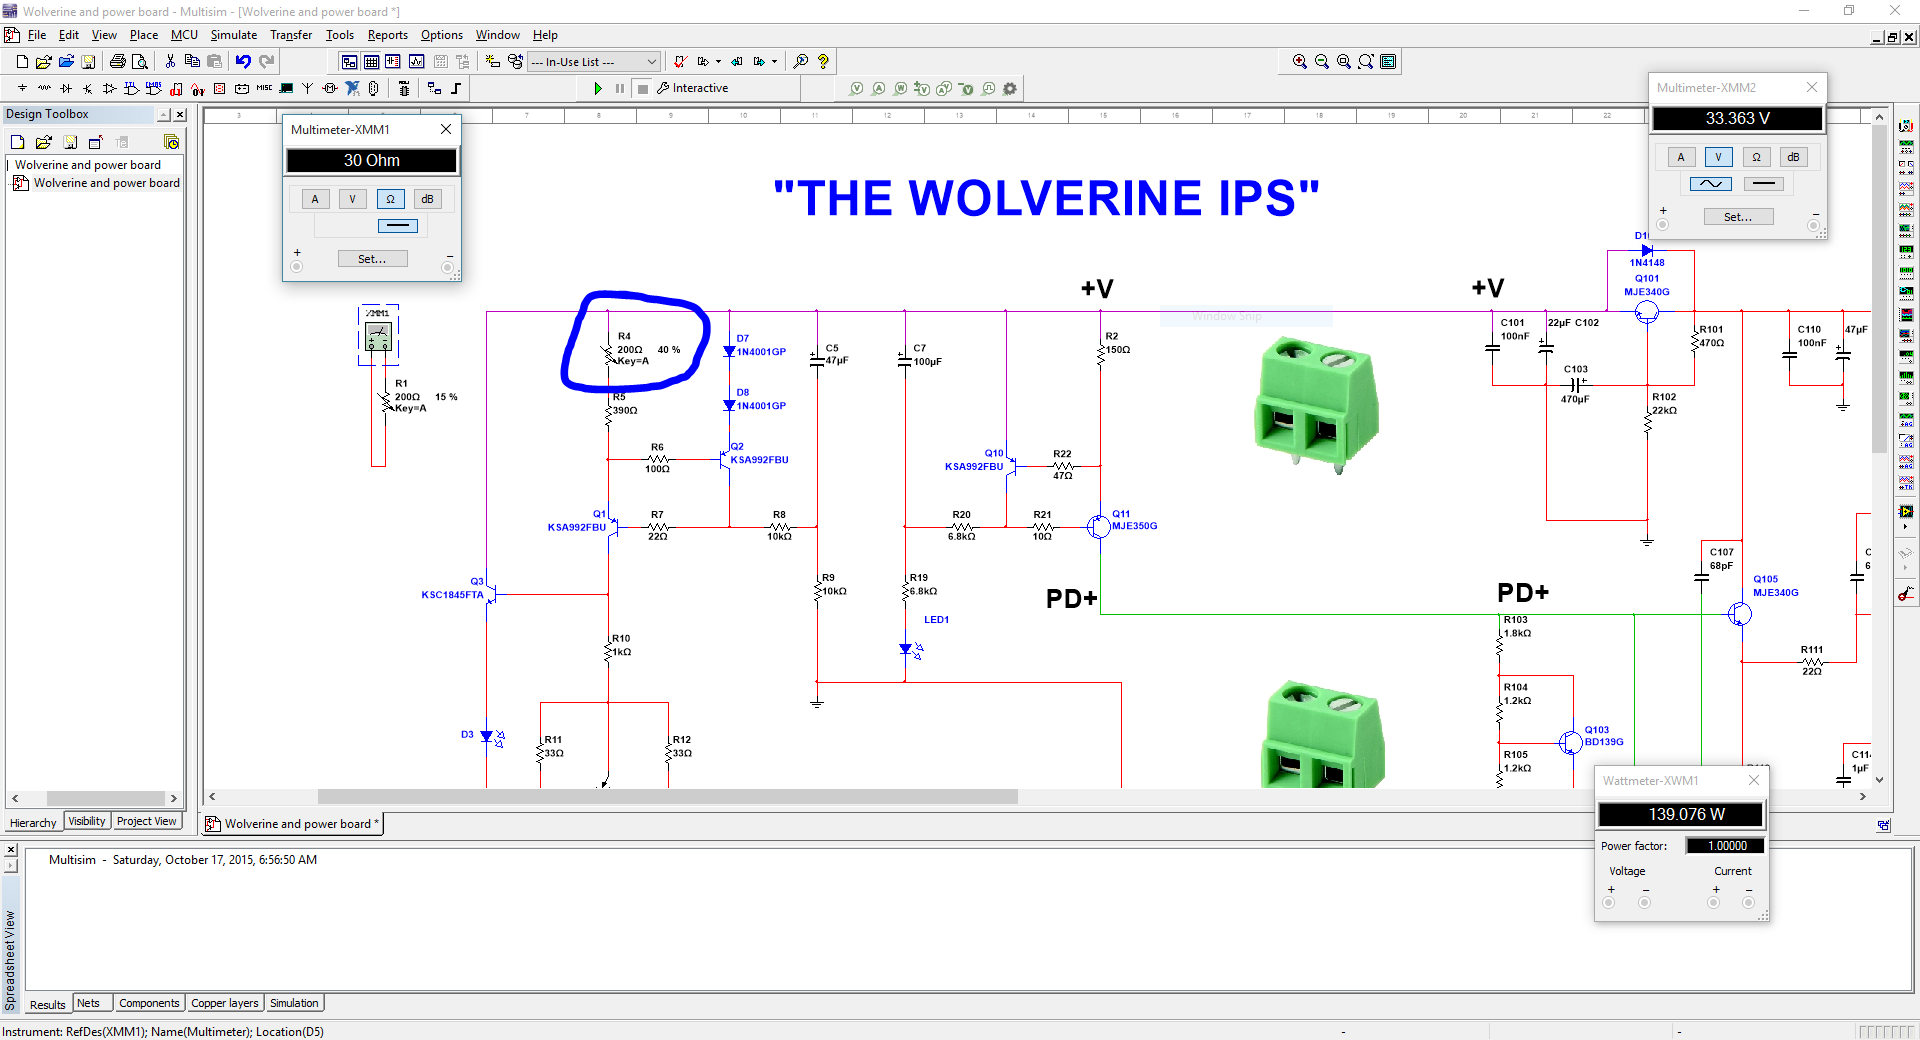This screenshot has height=1040, width=1920.
Task: Place an analog op-amp component
Action: point(110,89)
